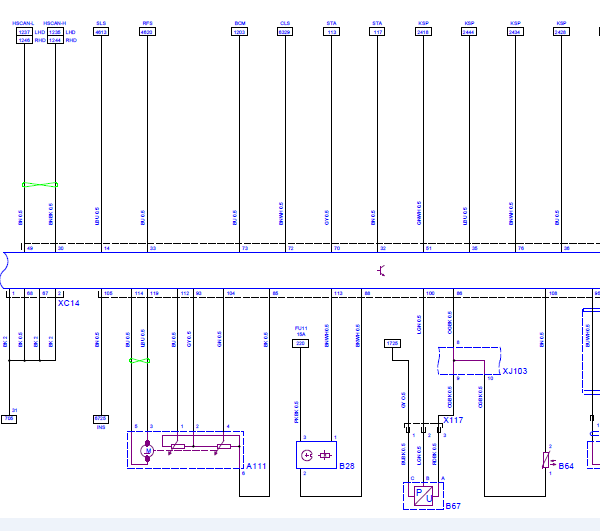Click circuit reference box 1244

pyautogui.click(x=55, y=40)
